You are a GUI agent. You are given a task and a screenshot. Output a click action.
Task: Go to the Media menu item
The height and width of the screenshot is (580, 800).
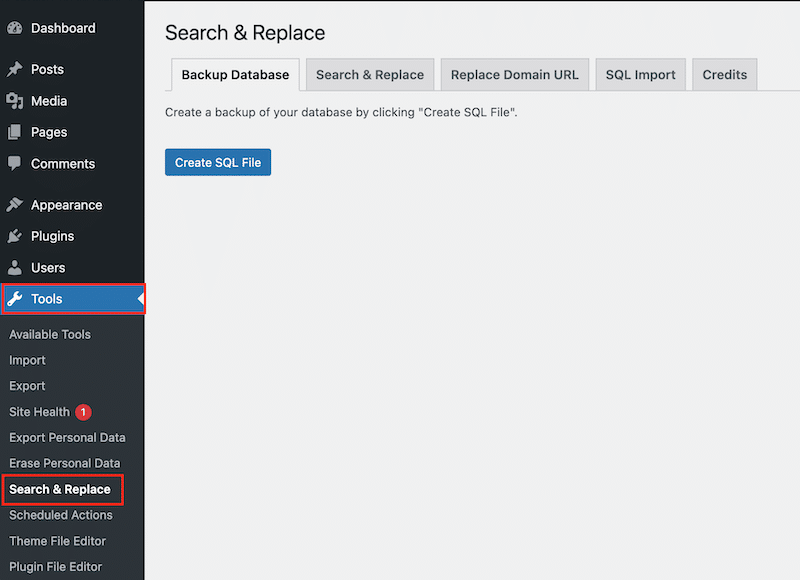click(x=72, y=101)
